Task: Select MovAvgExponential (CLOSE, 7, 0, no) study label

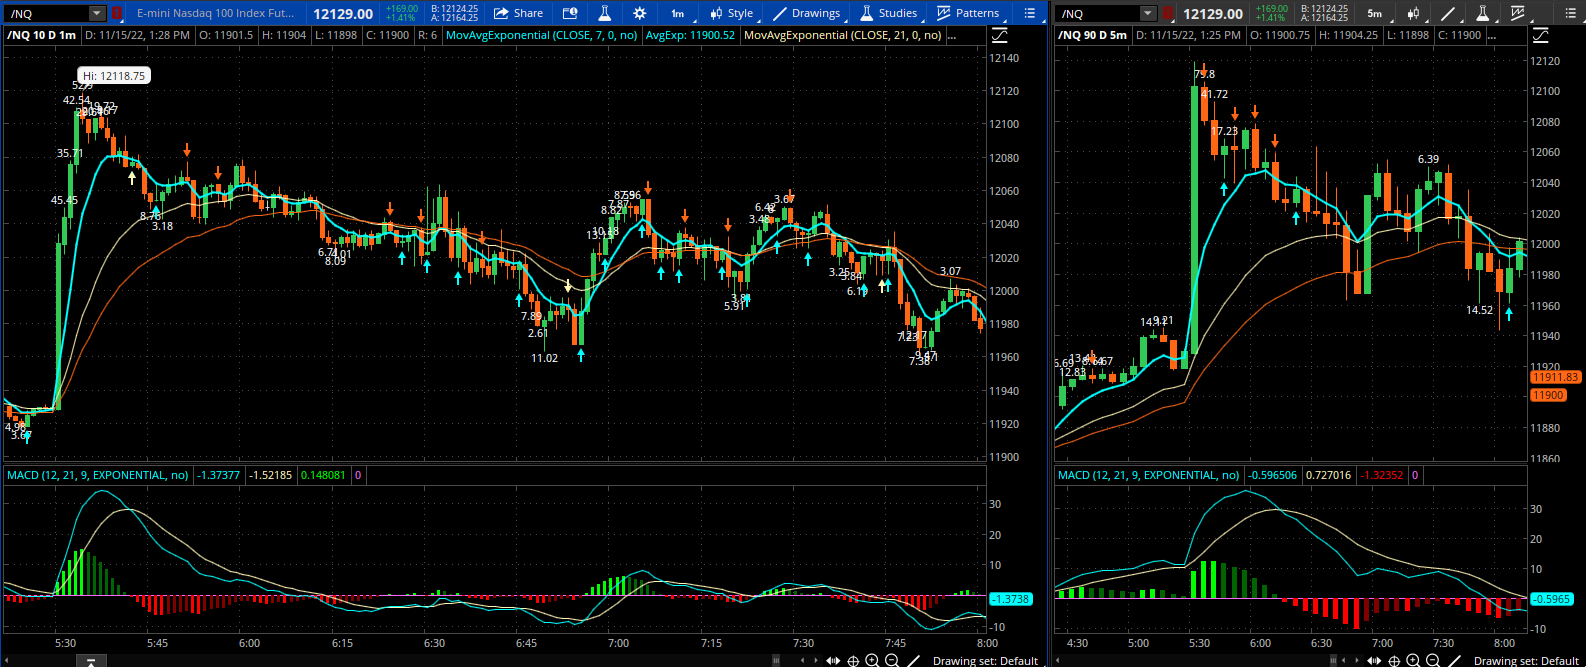Action: pyautogui.click(x=541, y=35)
